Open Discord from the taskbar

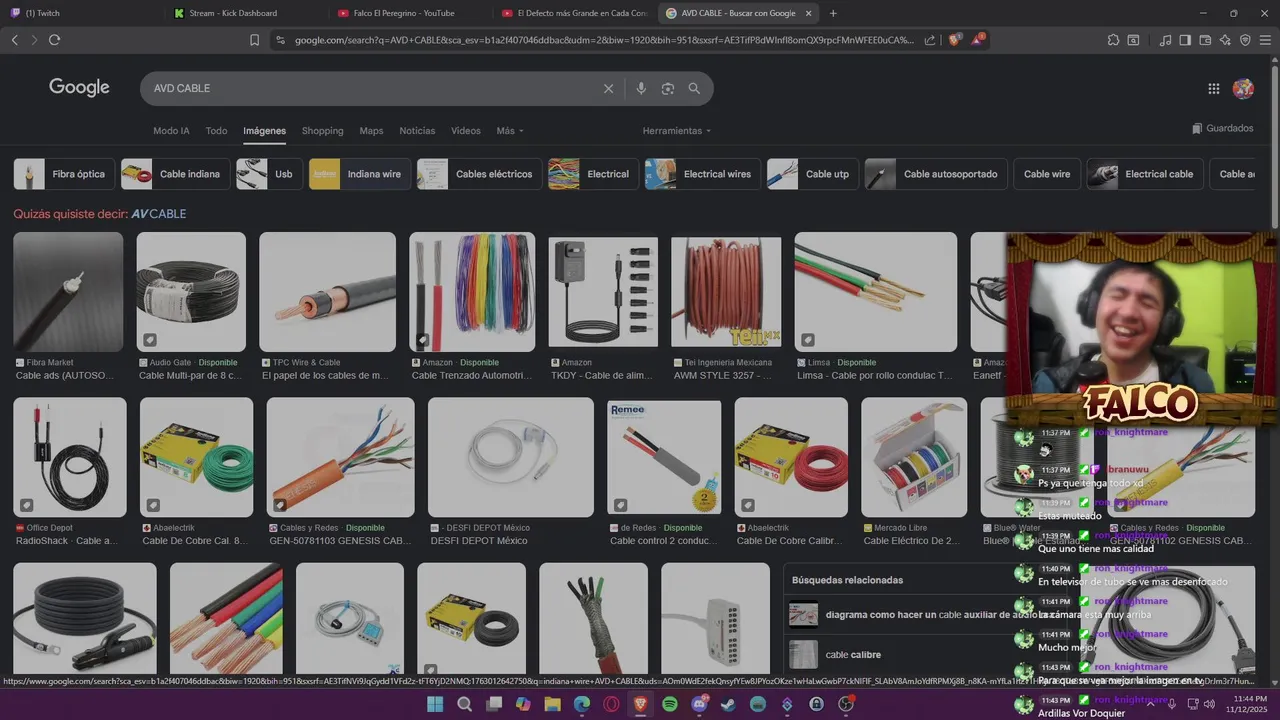(699, 704)
